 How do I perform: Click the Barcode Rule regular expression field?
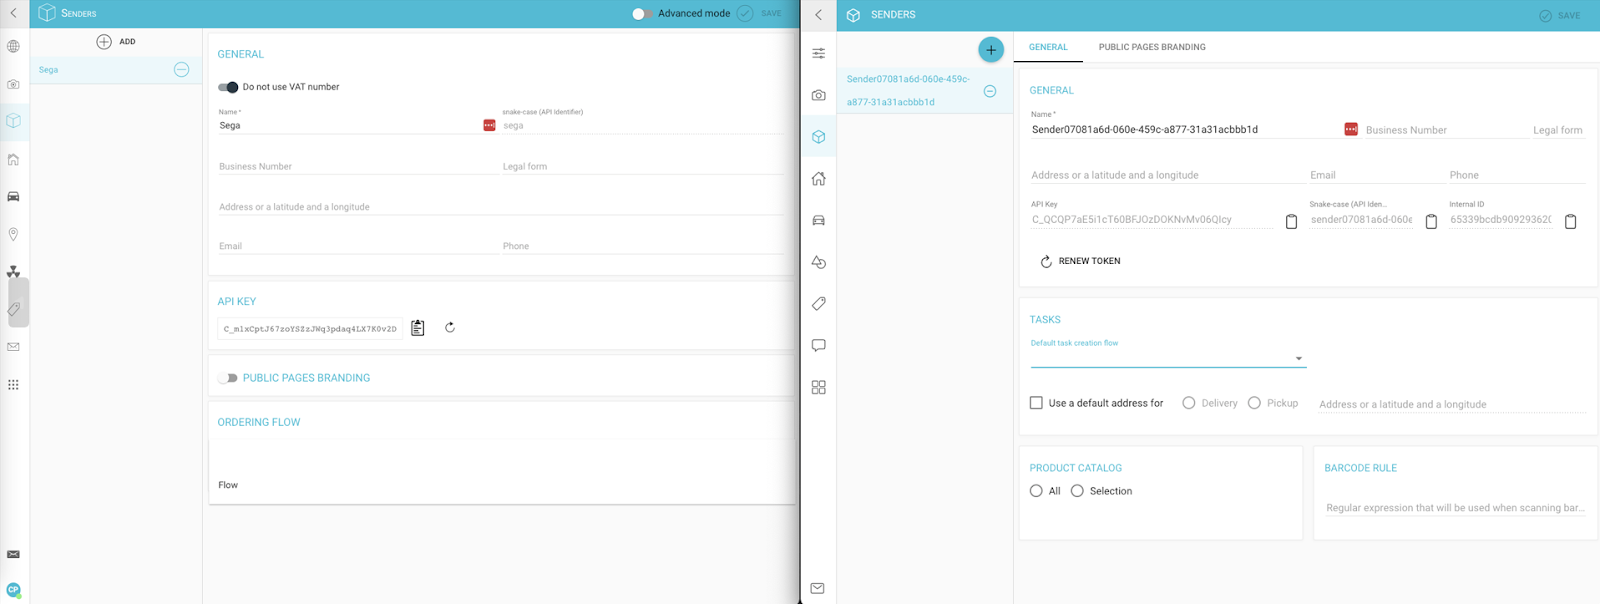1453,508
